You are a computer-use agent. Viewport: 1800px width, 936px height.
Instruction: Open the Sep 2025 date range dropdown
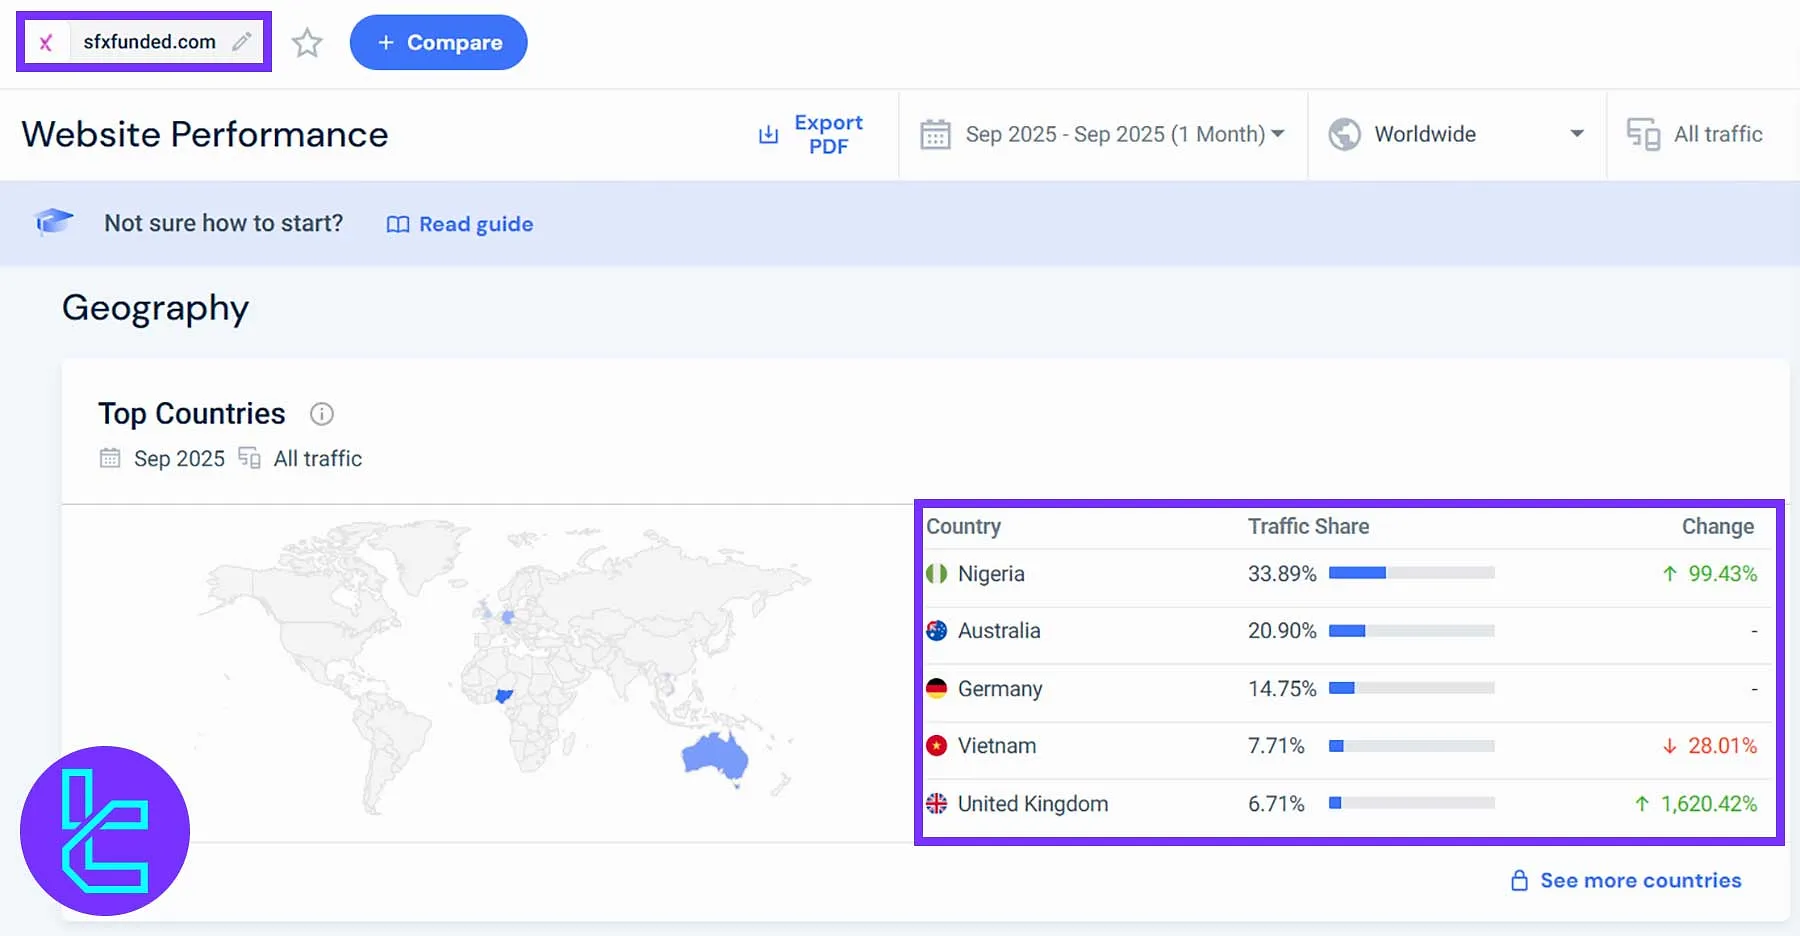pyautogui.click(x=1121, y=133)
